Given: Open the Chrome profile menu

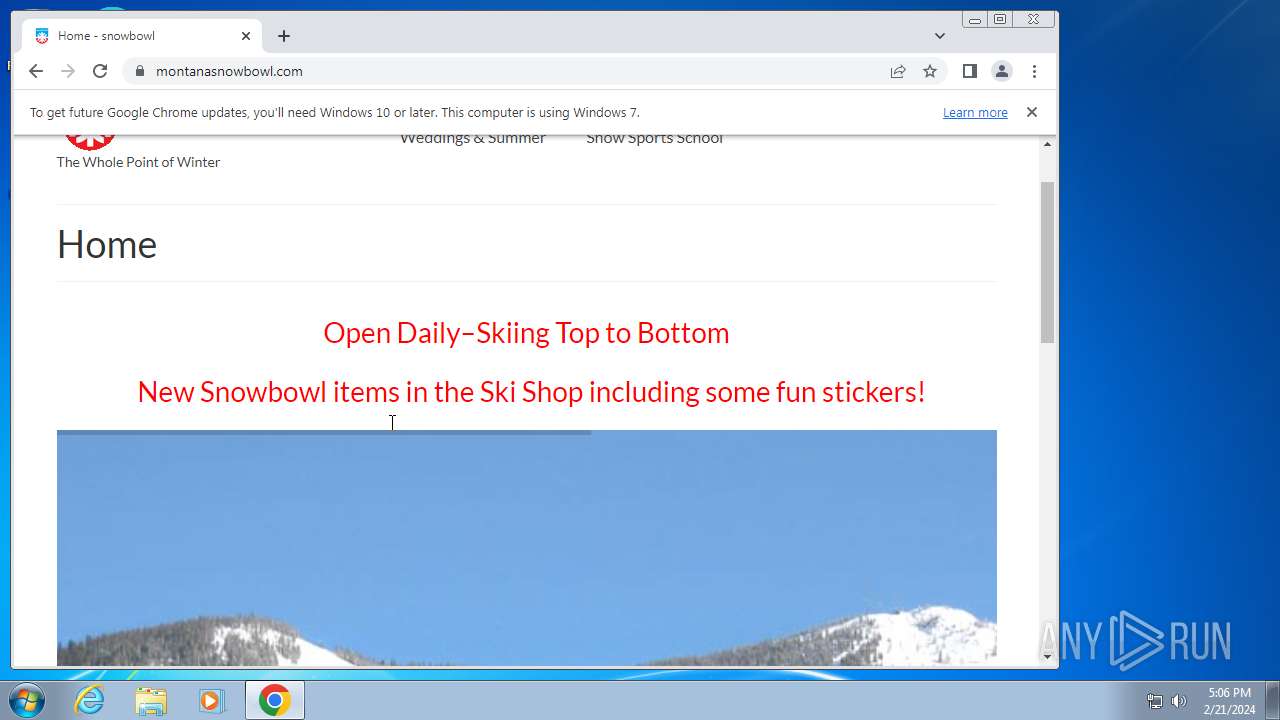Looking at the screenshot, I should [1001, 71].
